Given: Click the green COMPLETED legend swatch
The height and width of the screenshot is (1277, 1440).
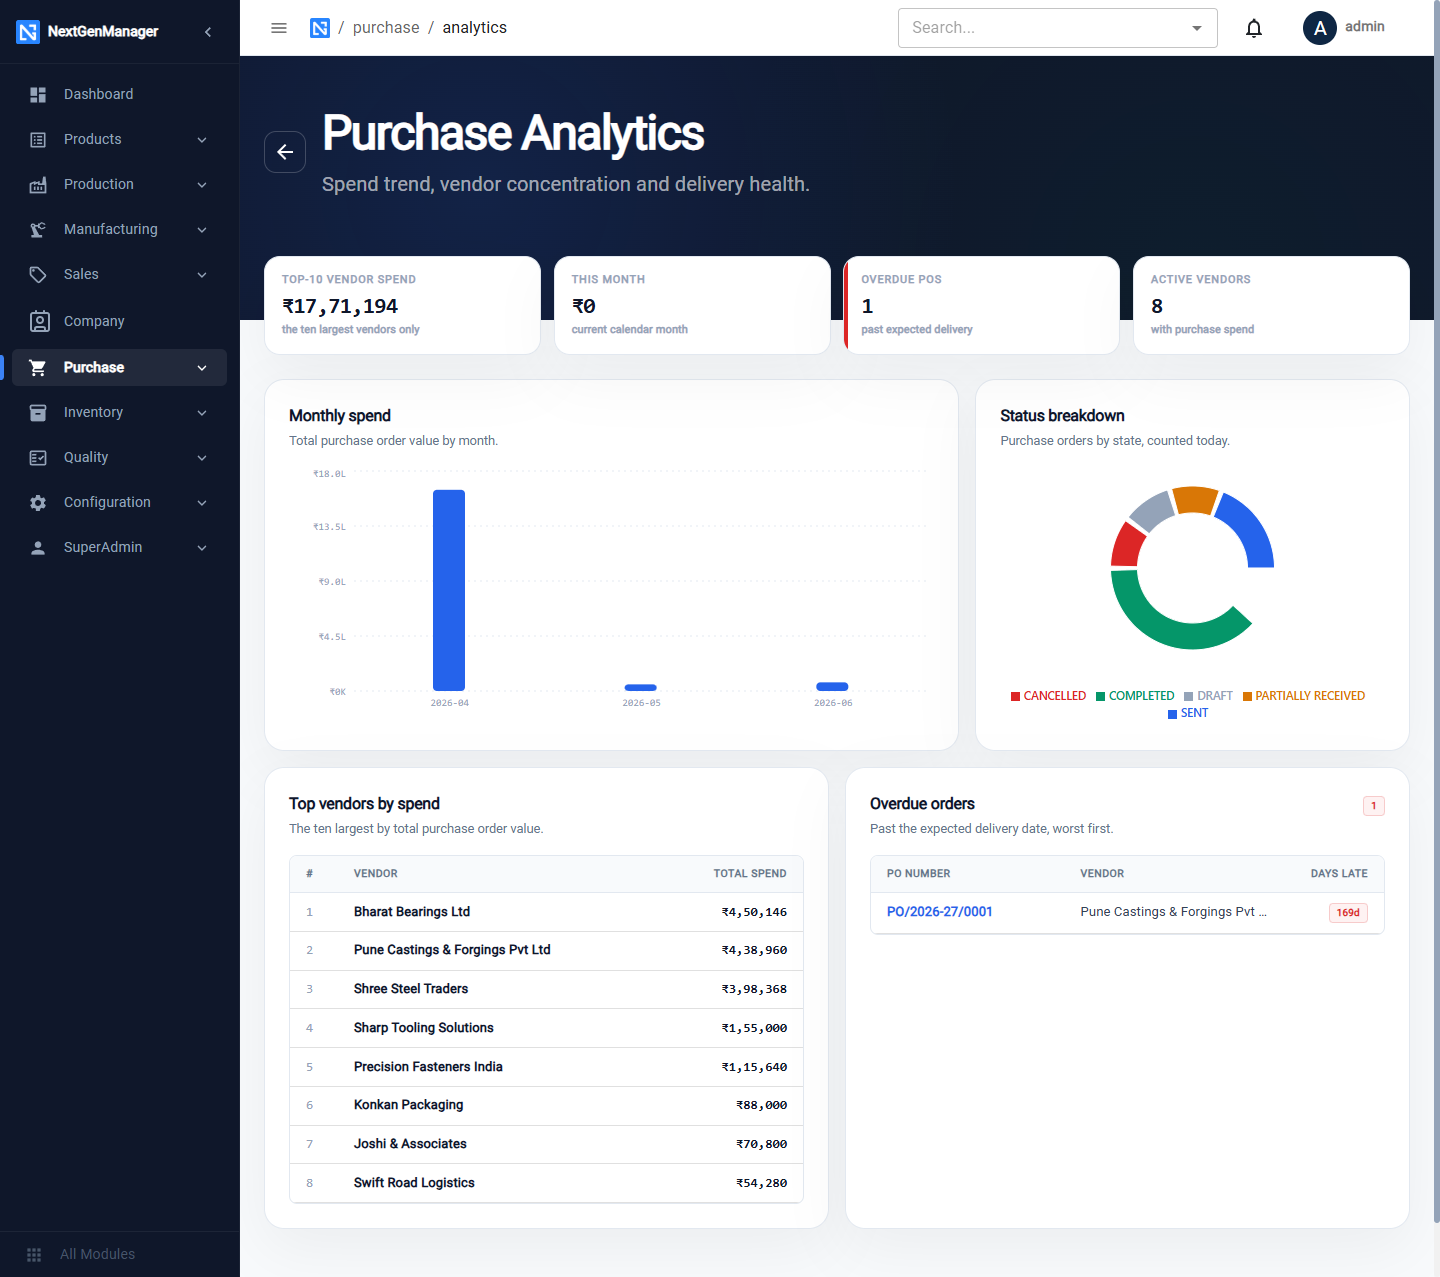Looking at the screenshot, I should click(x=1101, y=697).
